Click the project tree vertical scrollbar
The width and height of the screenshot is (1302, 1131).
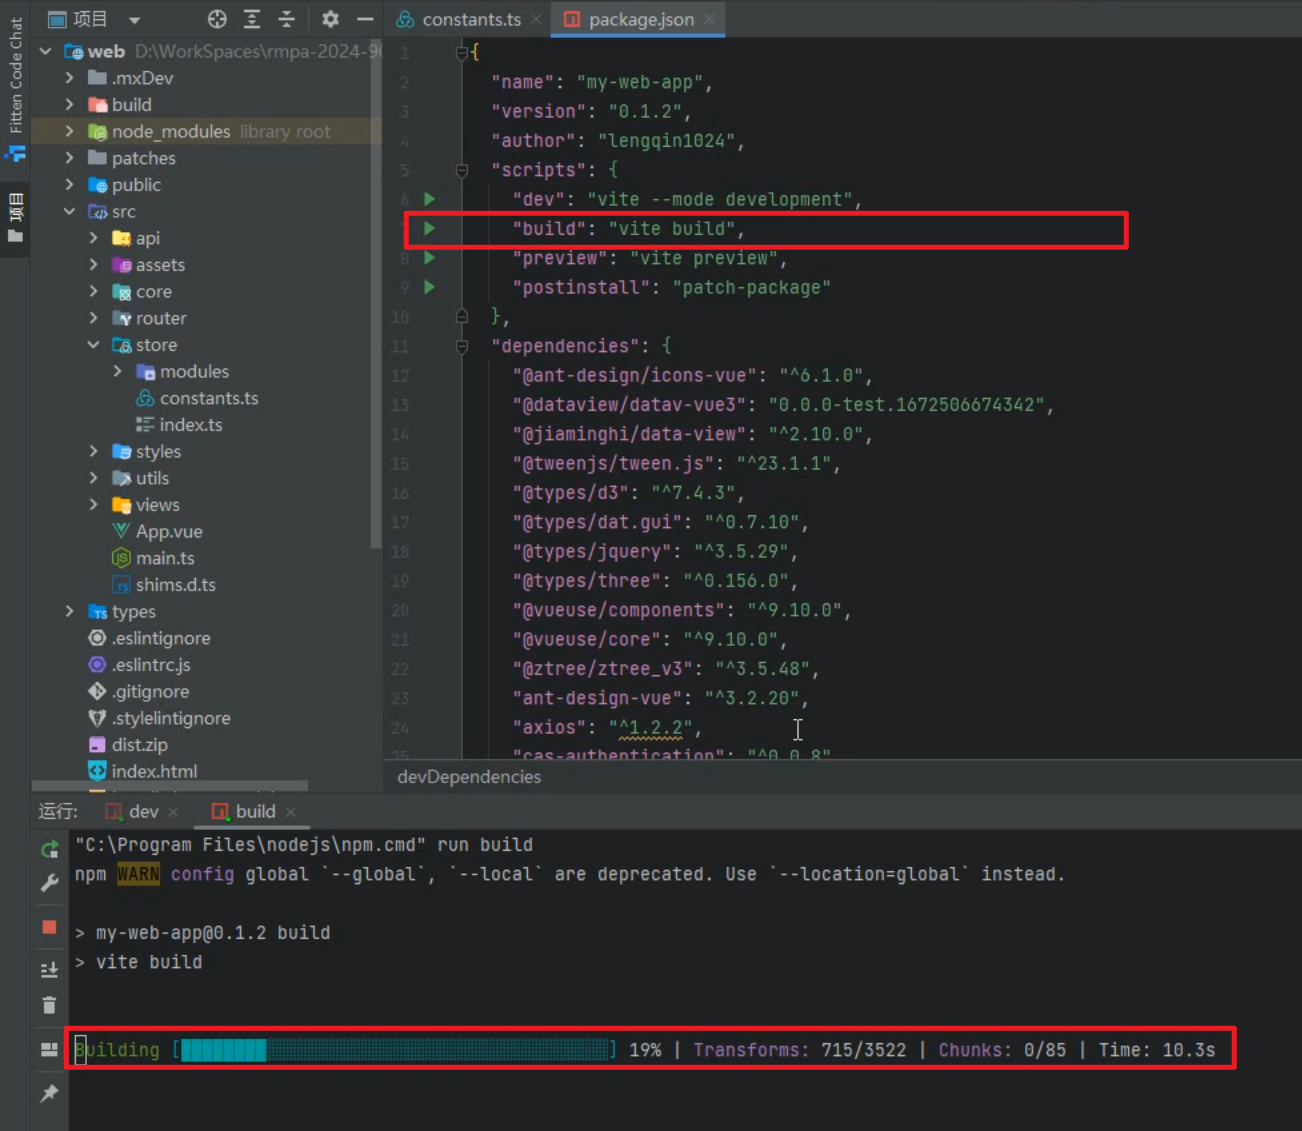click(x=376, y=295)
